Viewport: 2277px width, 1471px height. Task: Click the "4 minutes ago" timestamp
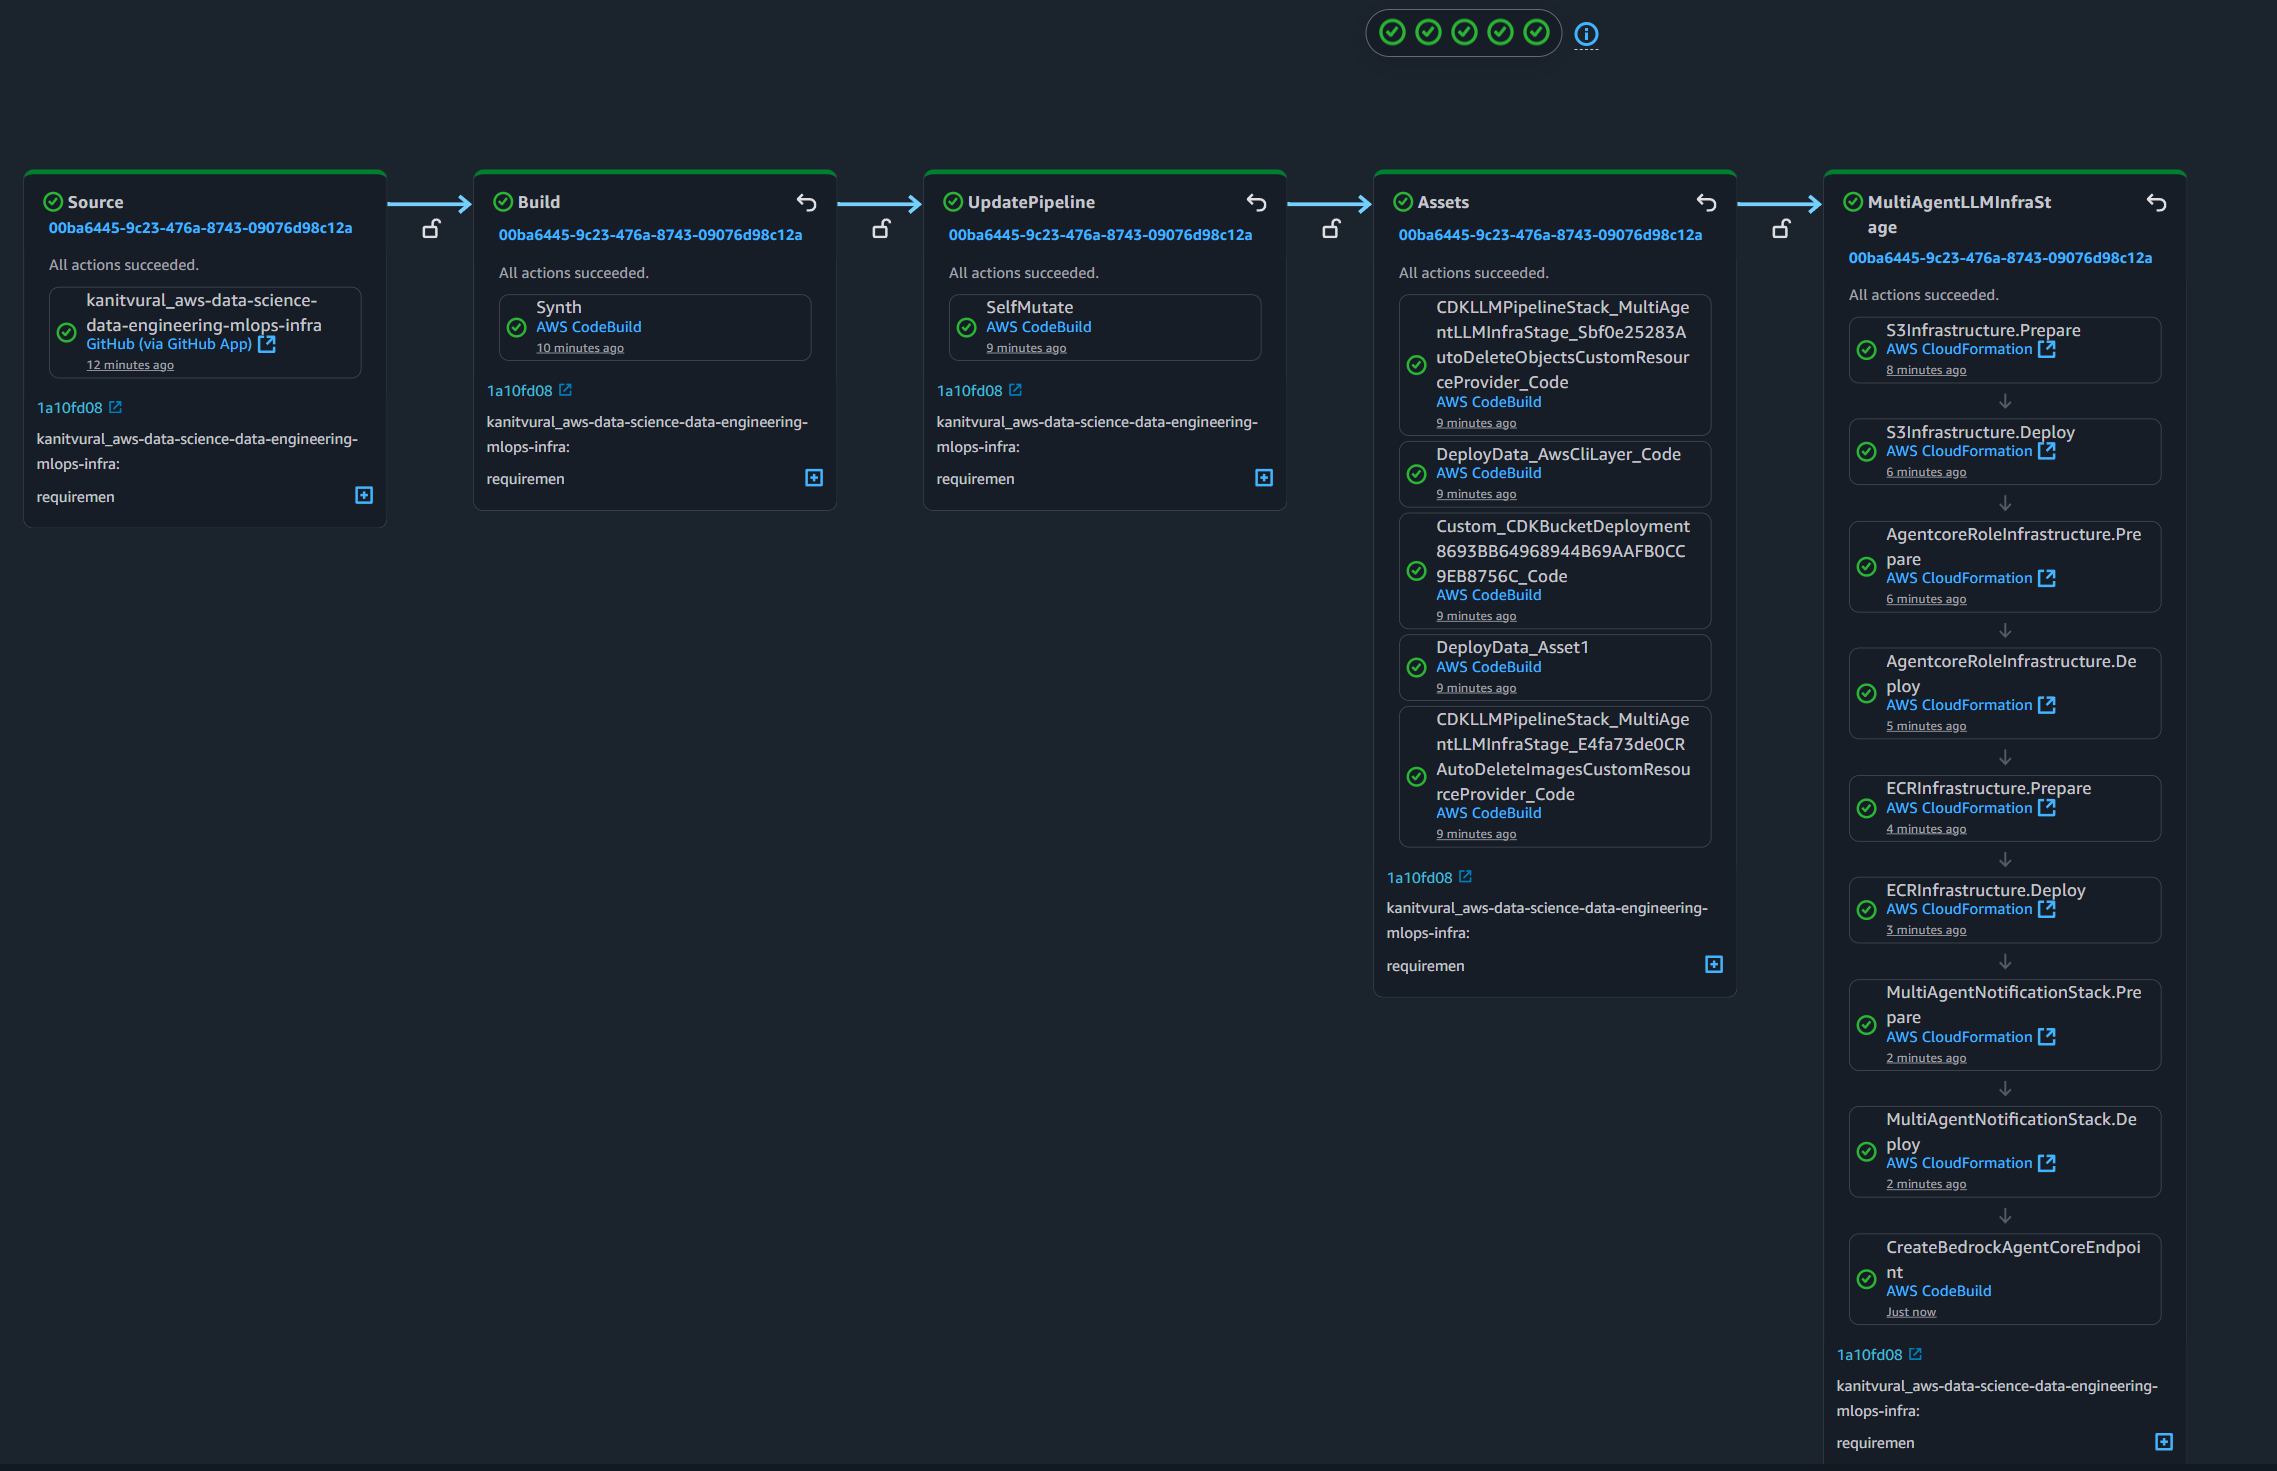click(x=1926, y=829)
